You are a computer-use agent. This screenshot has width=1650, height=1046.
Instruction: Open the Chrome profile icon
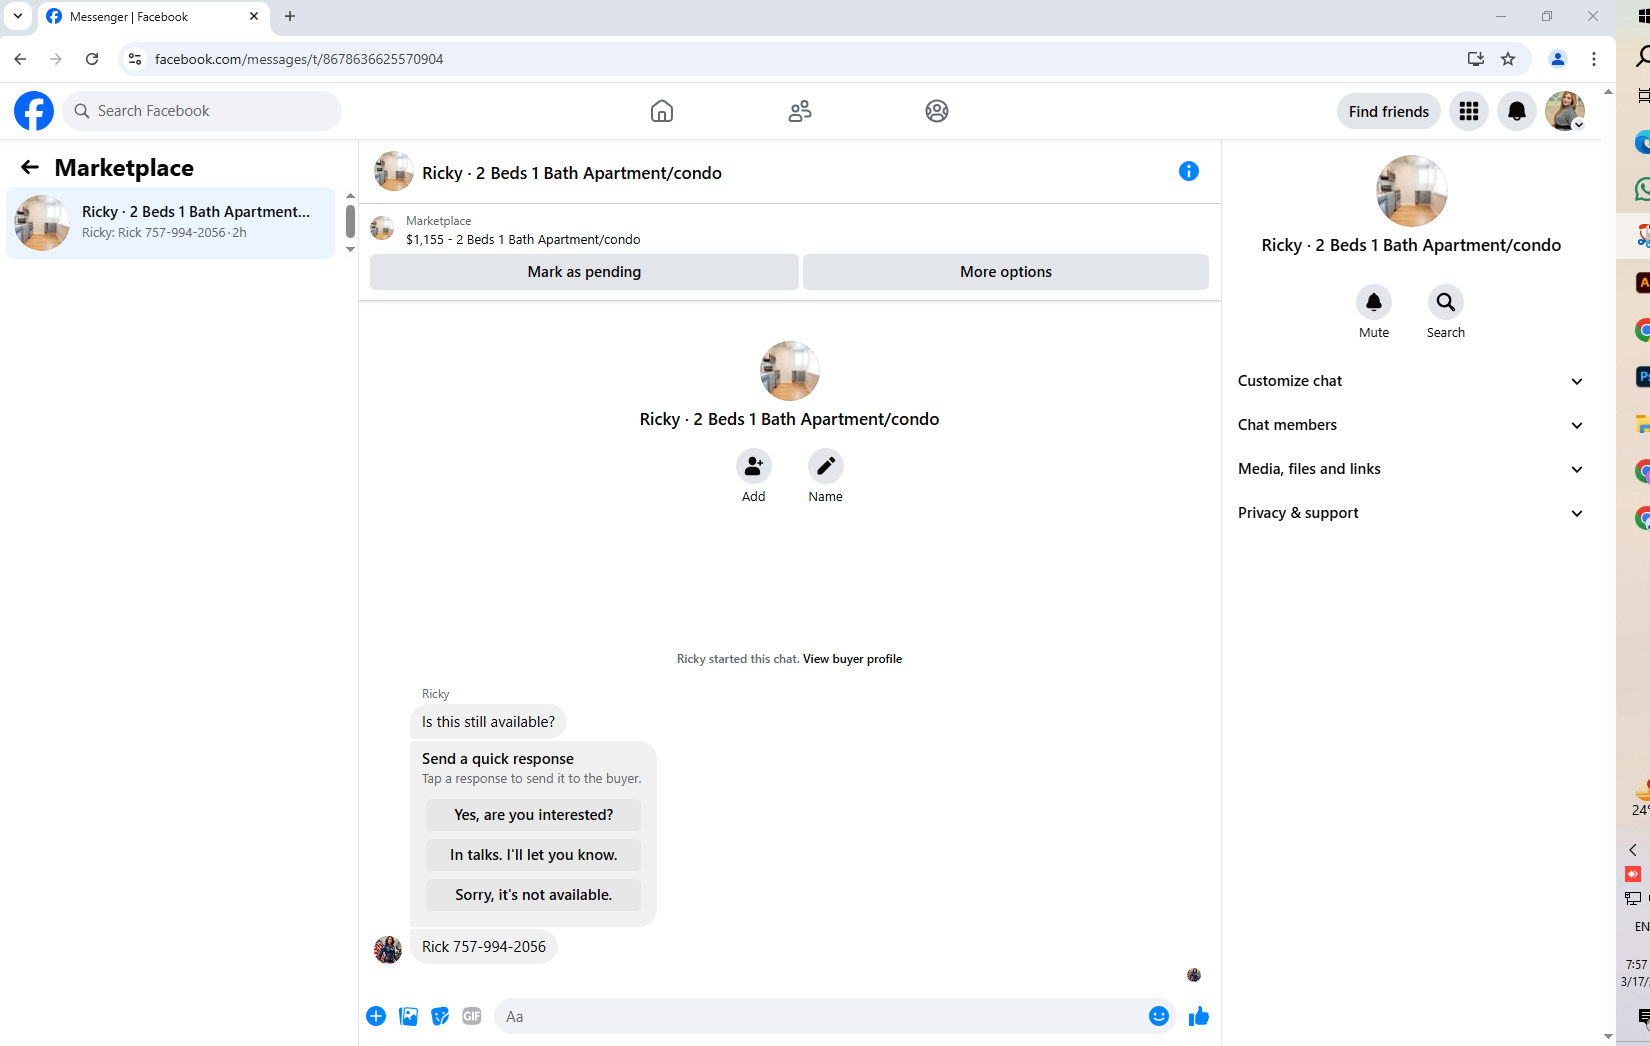tap(1558, 59)
